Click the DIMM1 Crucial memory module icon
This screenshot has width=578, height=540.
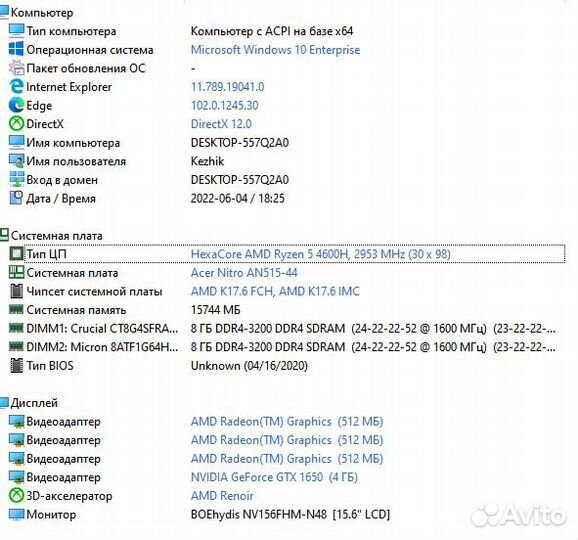click(x=16, y=327)
